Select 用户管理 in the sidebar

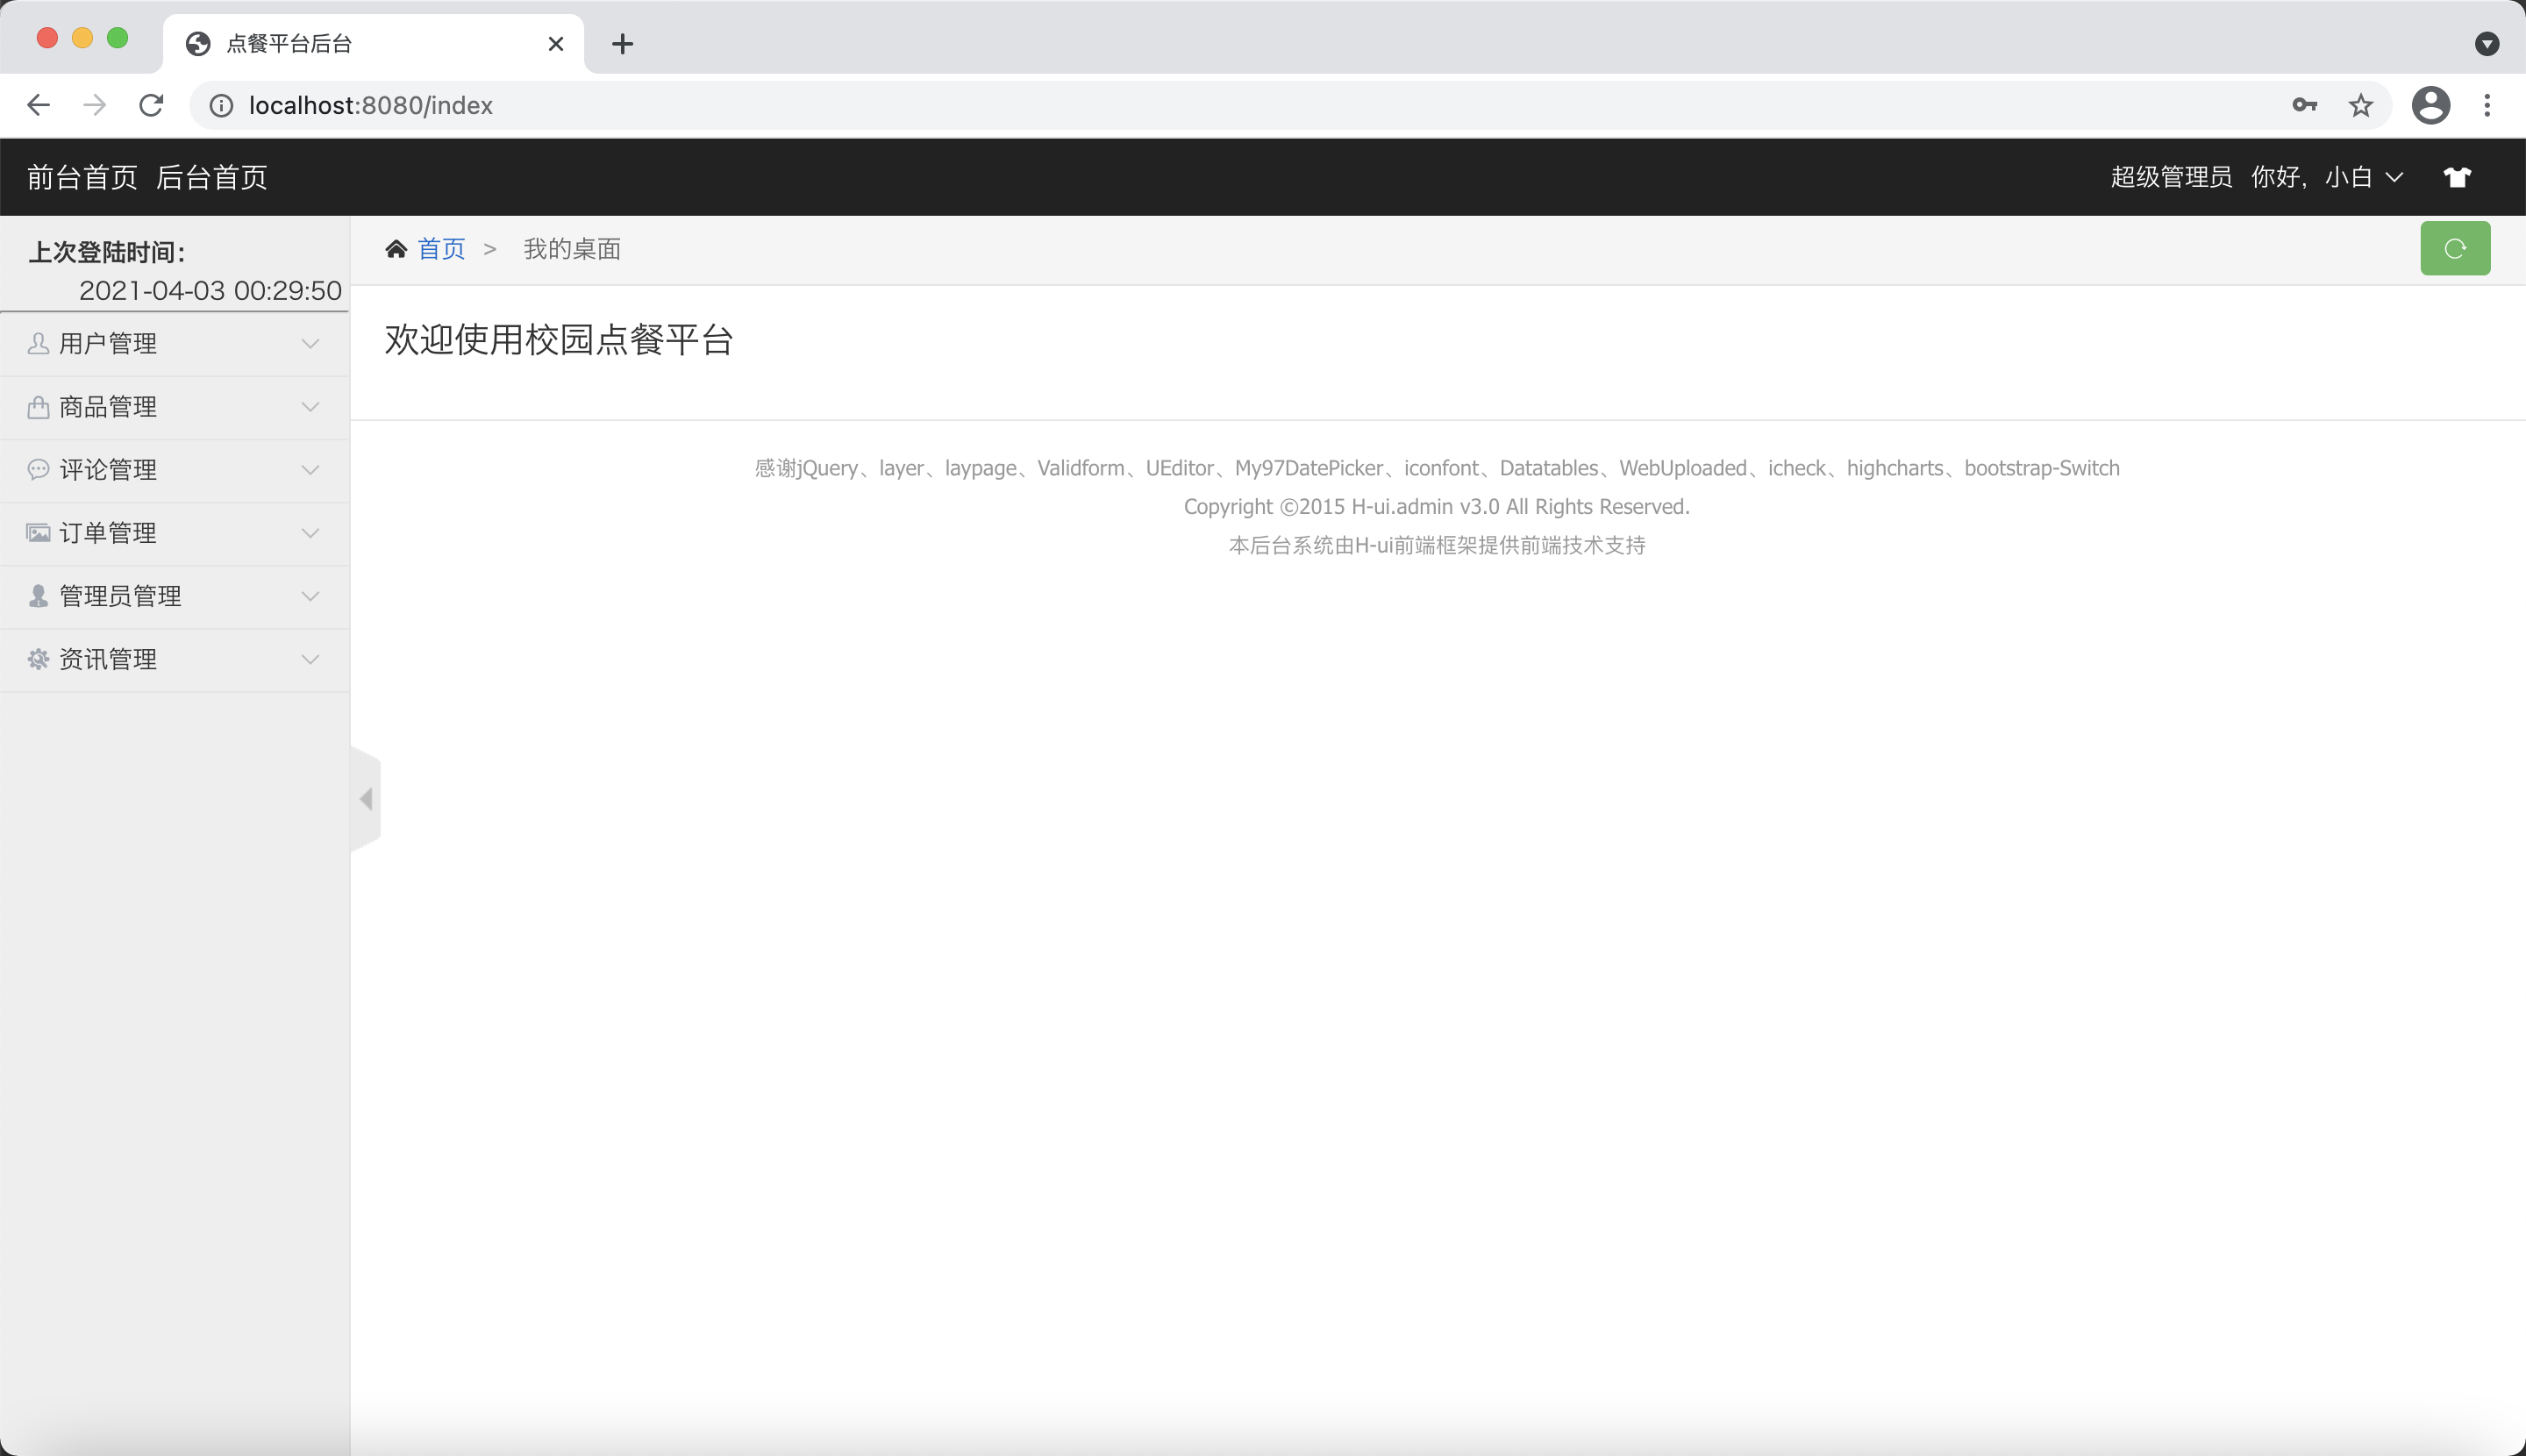click(x=175, y=344)
